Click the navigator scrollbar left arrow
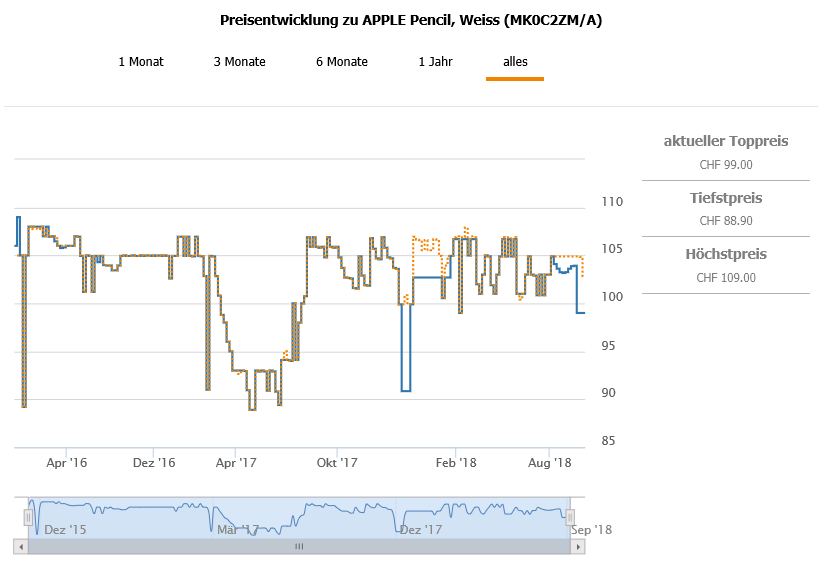The width and height of the screenshot is (820, 563). coord(19,547)
